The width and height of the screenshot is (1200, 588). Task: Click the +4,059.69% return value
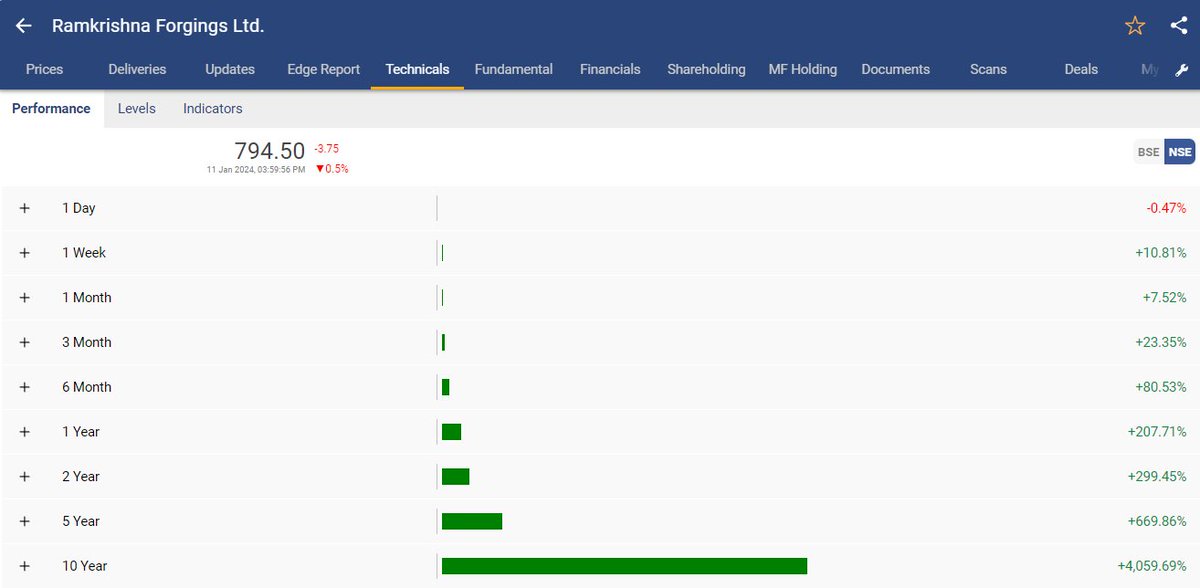tap(1152, 566)
